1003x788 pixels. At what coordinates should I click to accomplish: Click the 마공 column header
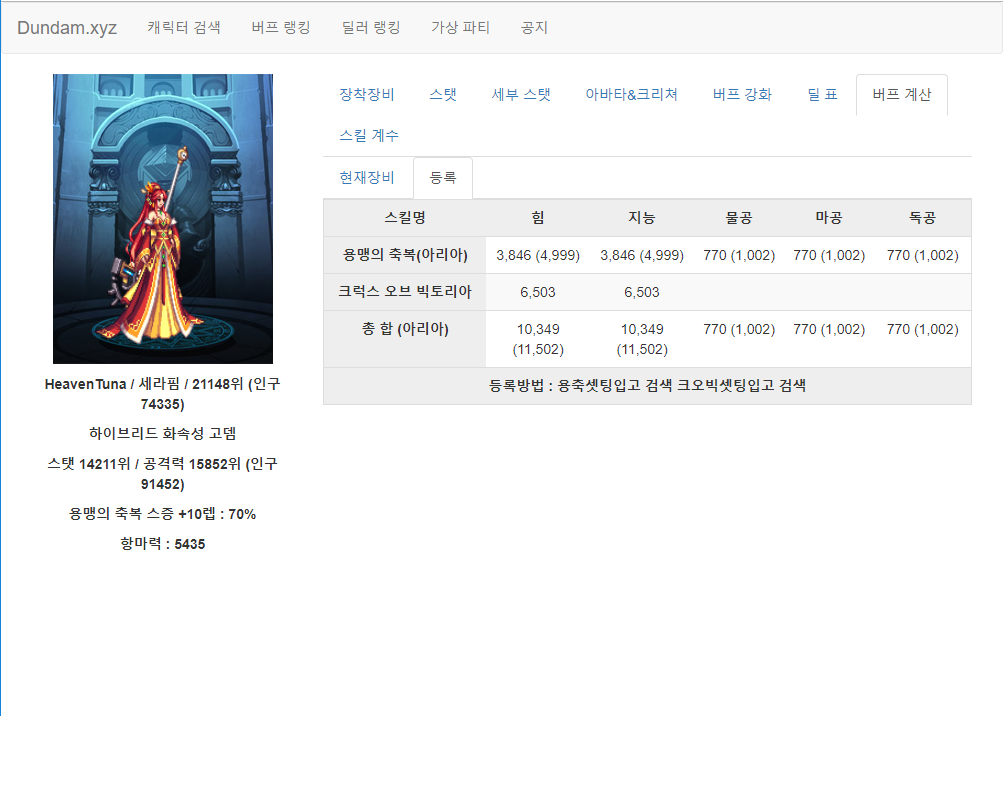829,218
